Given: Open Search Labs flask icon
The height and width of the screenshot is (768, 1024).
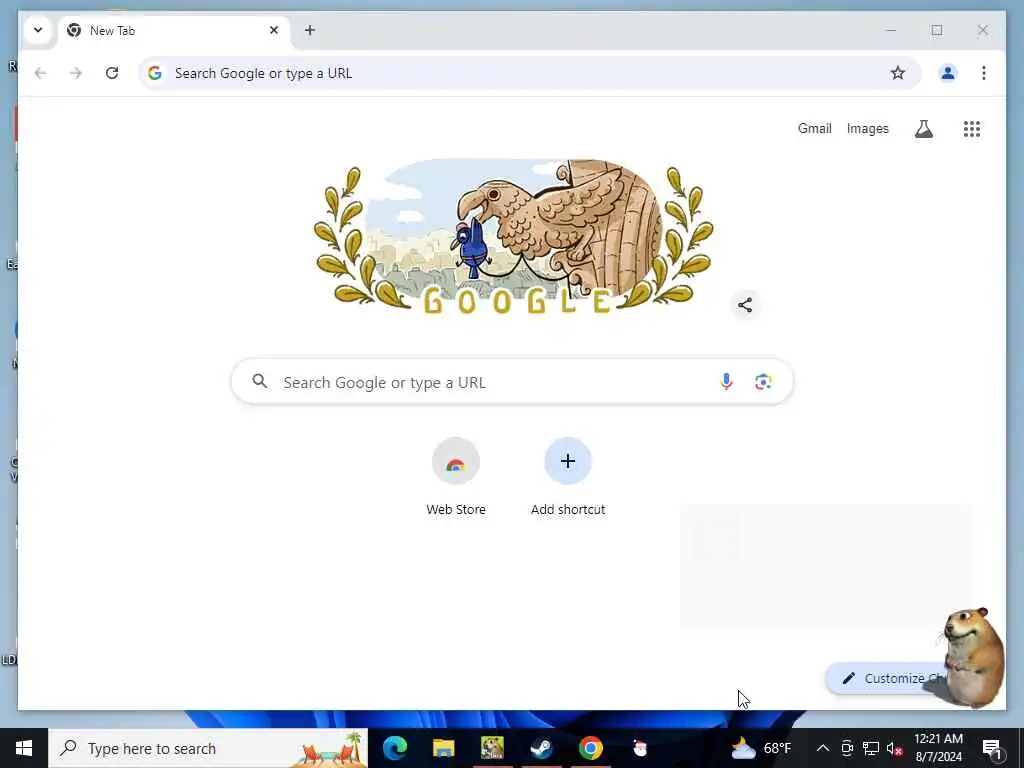Looking at the screenshot, I should pyautogui.click(x=923, y=129).
